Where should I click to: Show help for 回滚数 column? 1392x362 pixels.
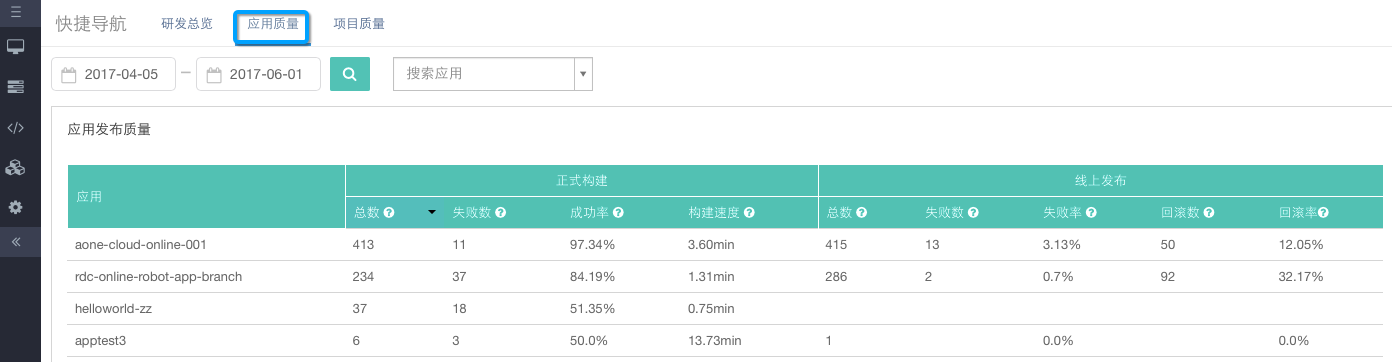click(x=1209, y=212)
